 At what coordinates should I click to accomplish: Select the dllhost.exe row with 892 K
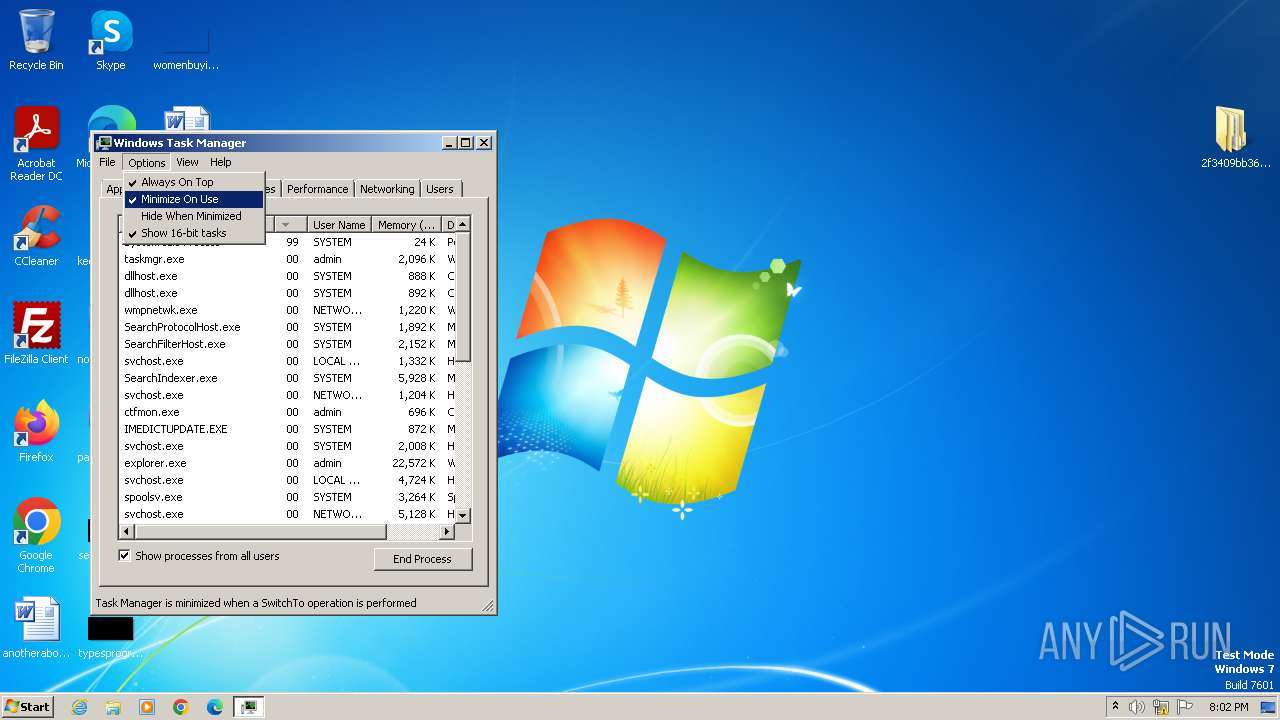point(287,293)
